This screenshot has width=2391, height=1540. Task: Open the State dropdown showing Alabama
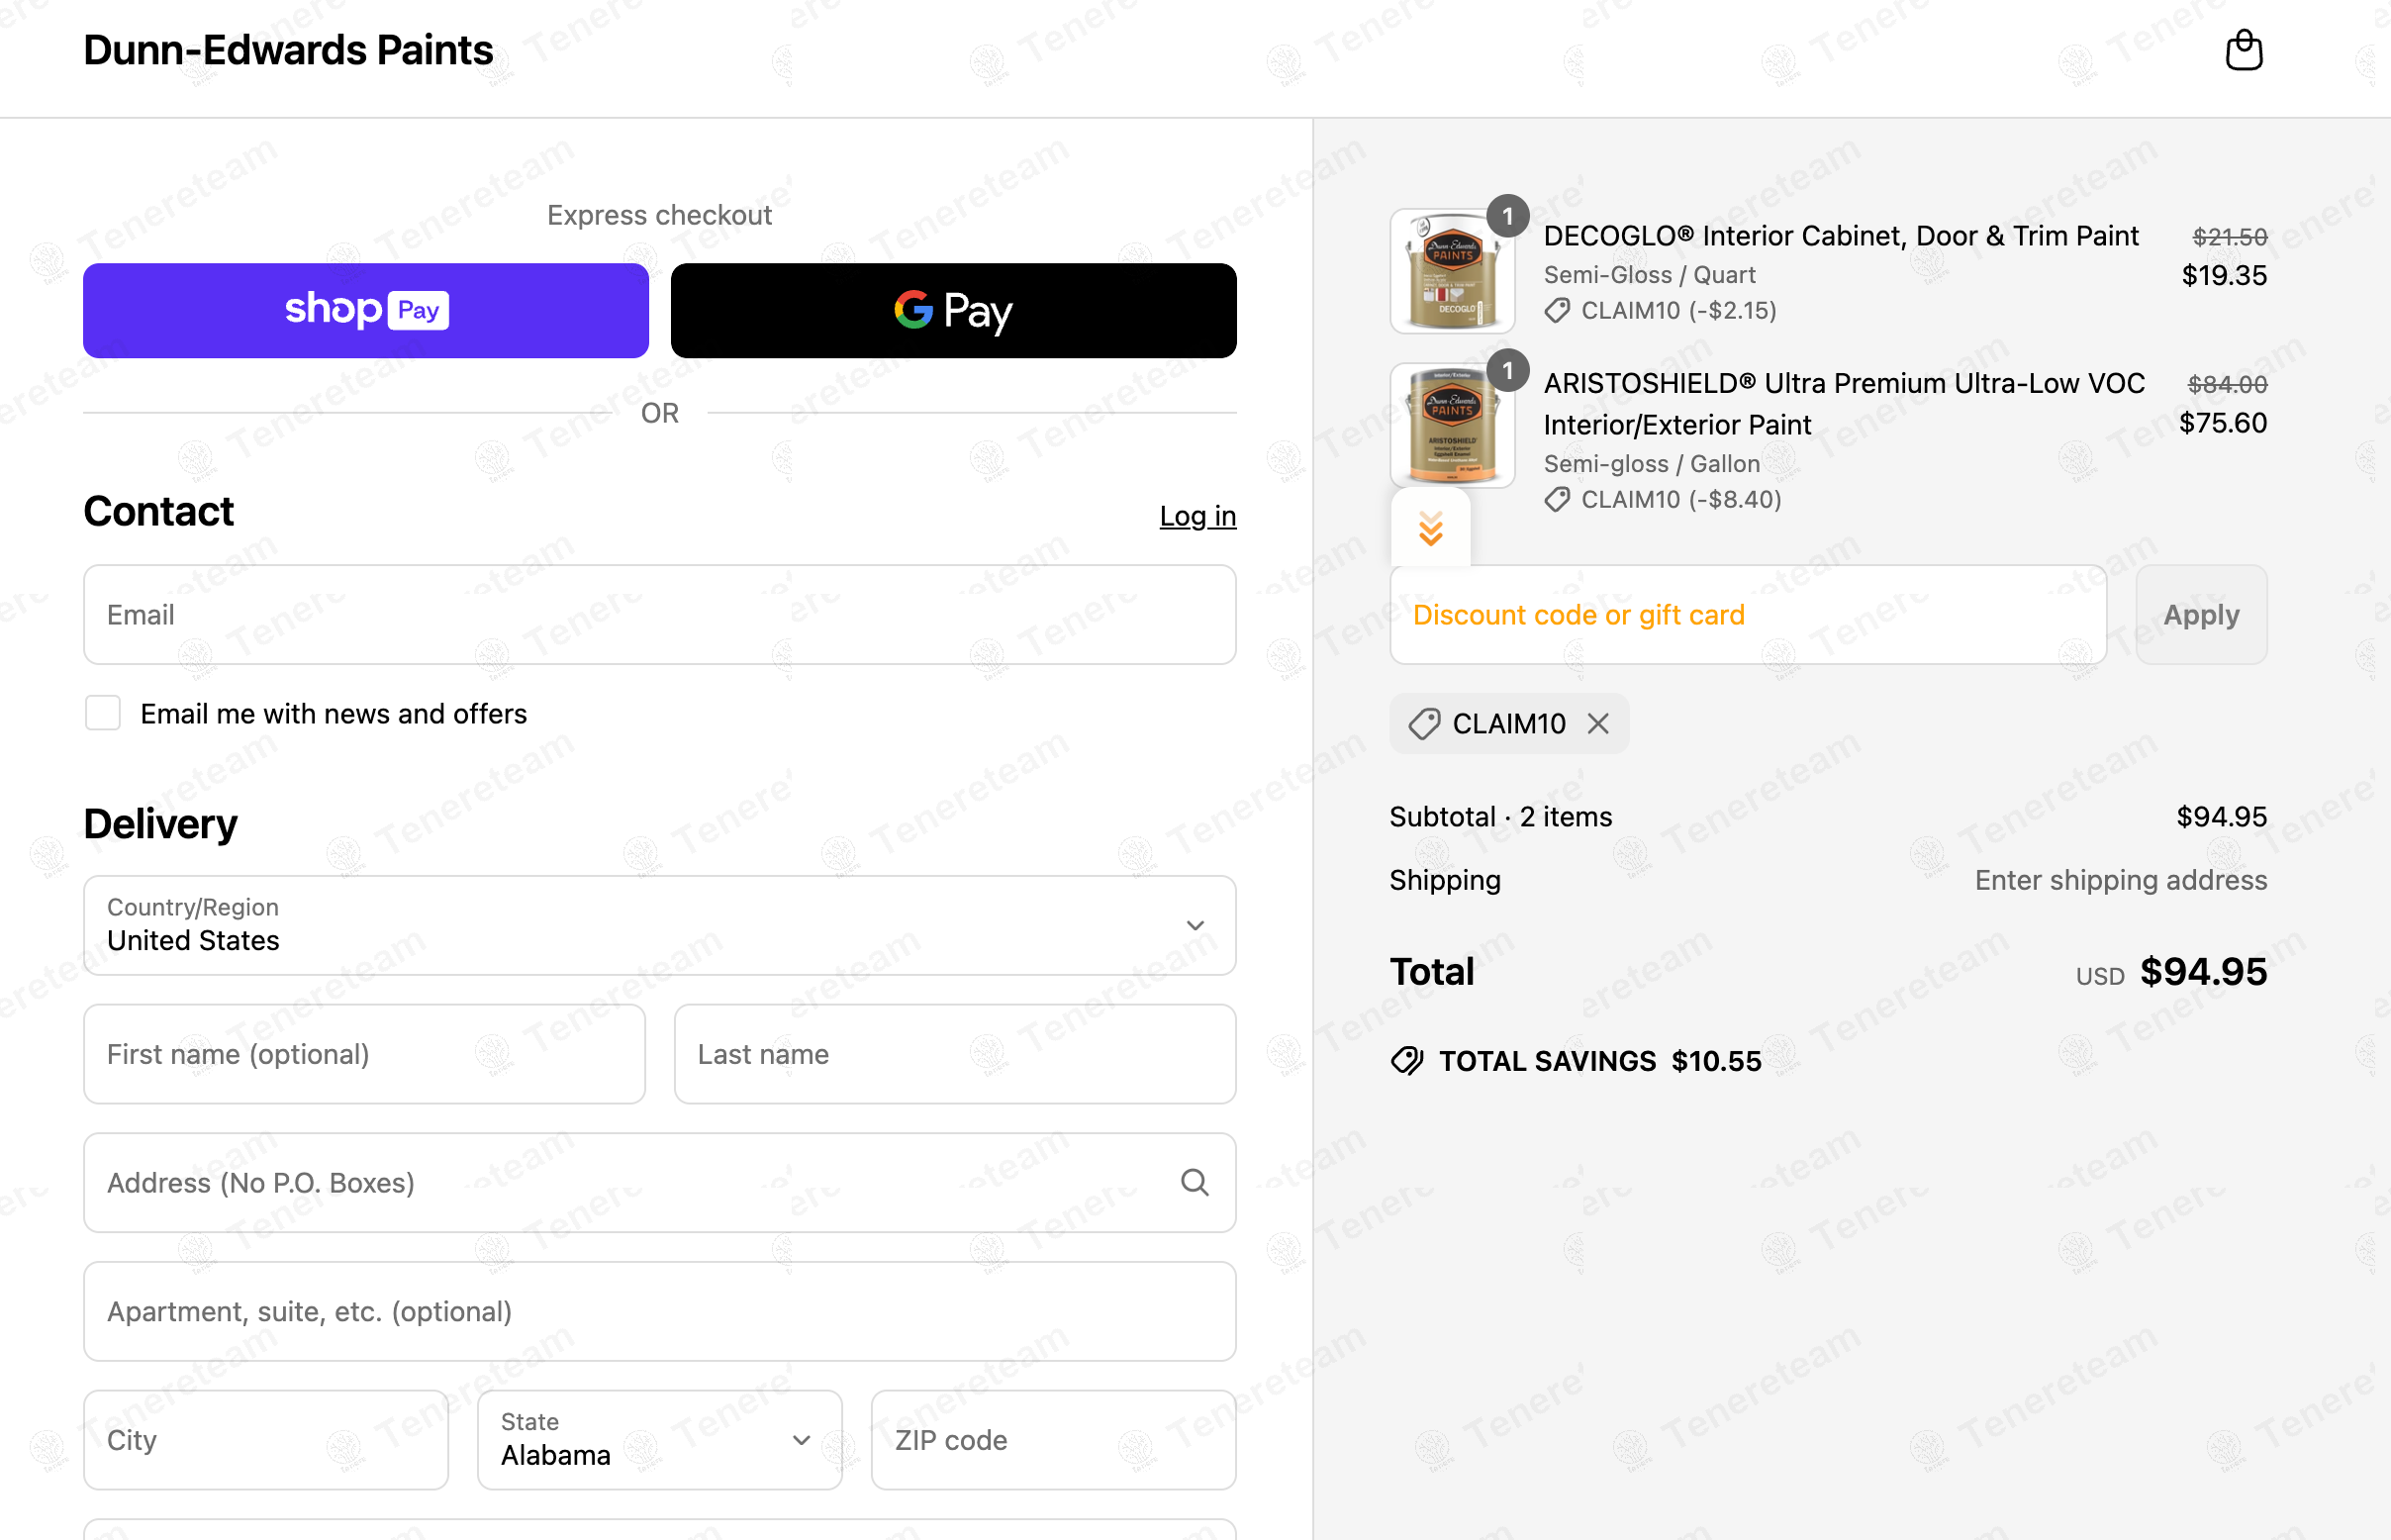point(659,1439)
